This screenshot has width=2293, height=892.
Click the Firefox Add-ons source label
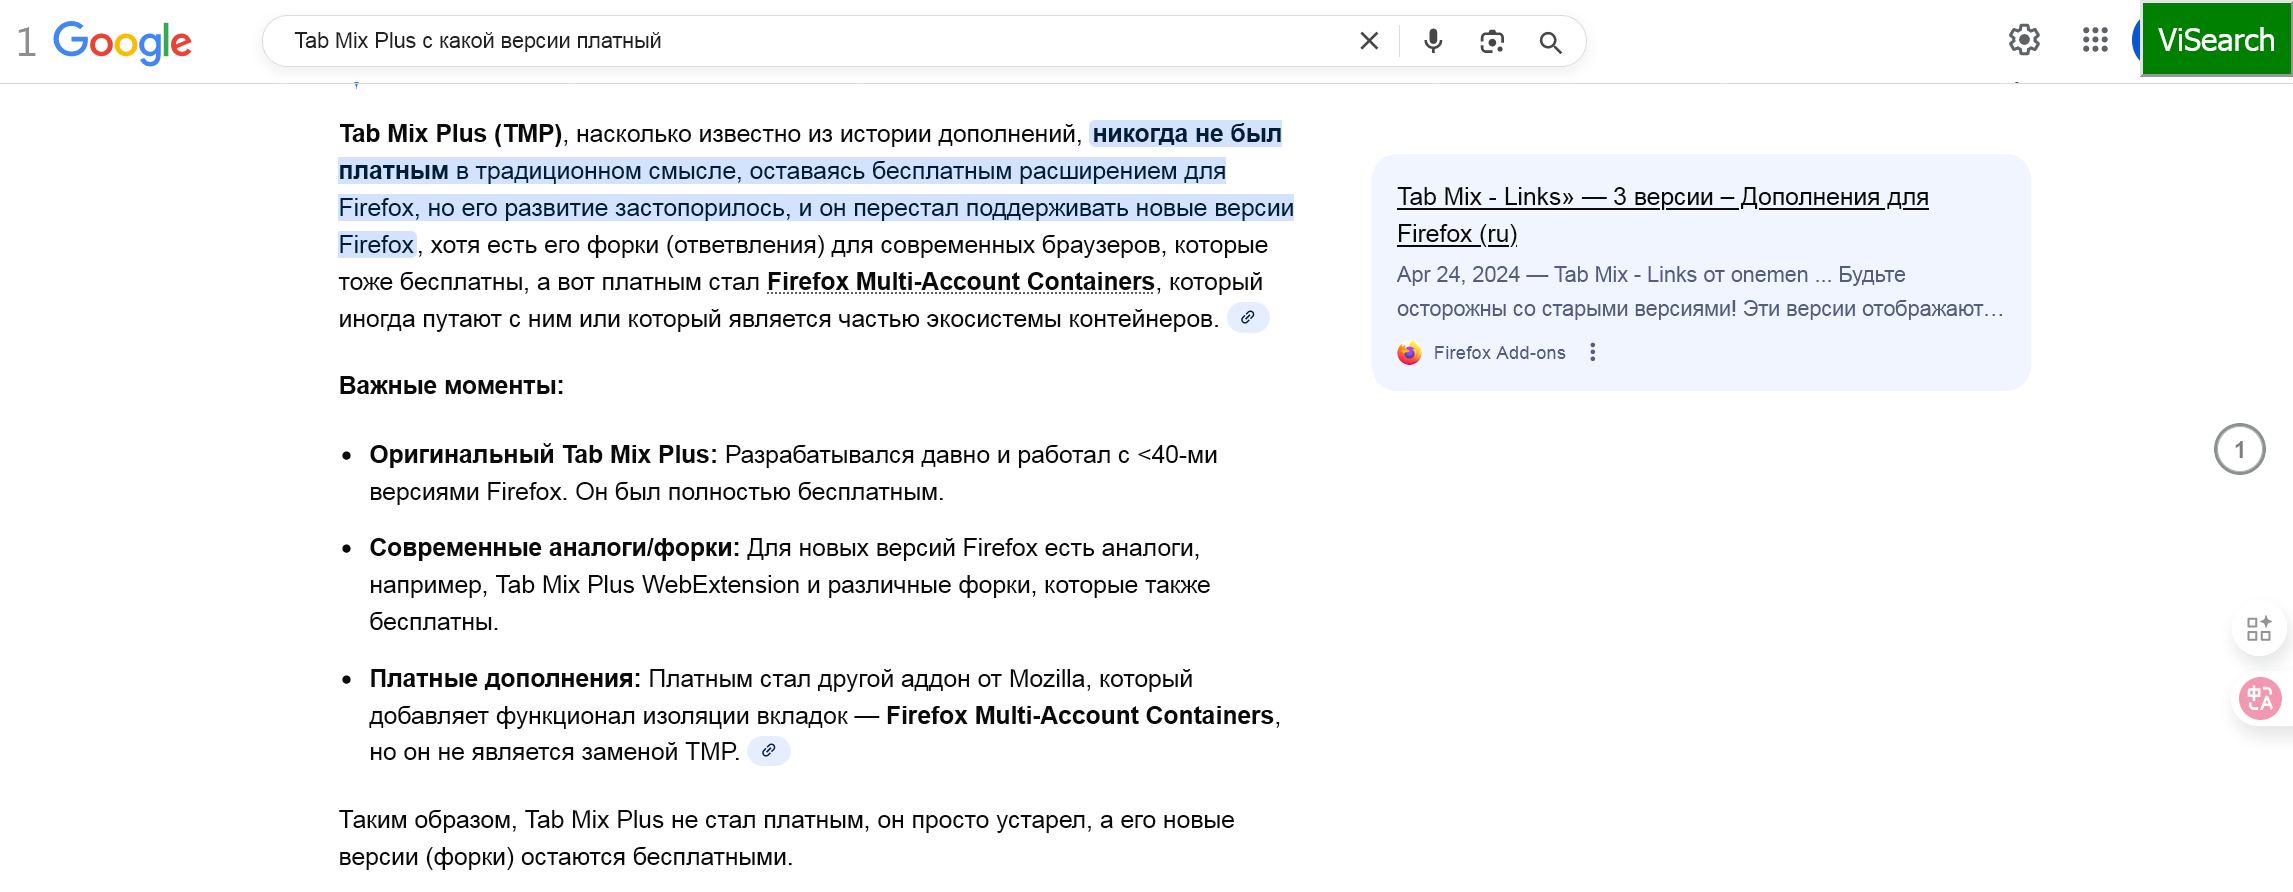point(1499,353)
